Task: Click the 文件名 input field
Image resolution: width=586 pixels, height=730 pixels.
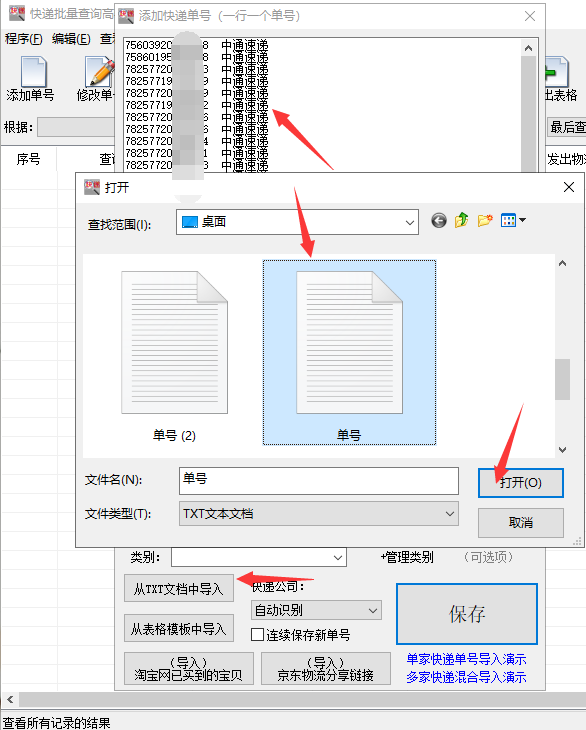Action: [x=318, y=480]
